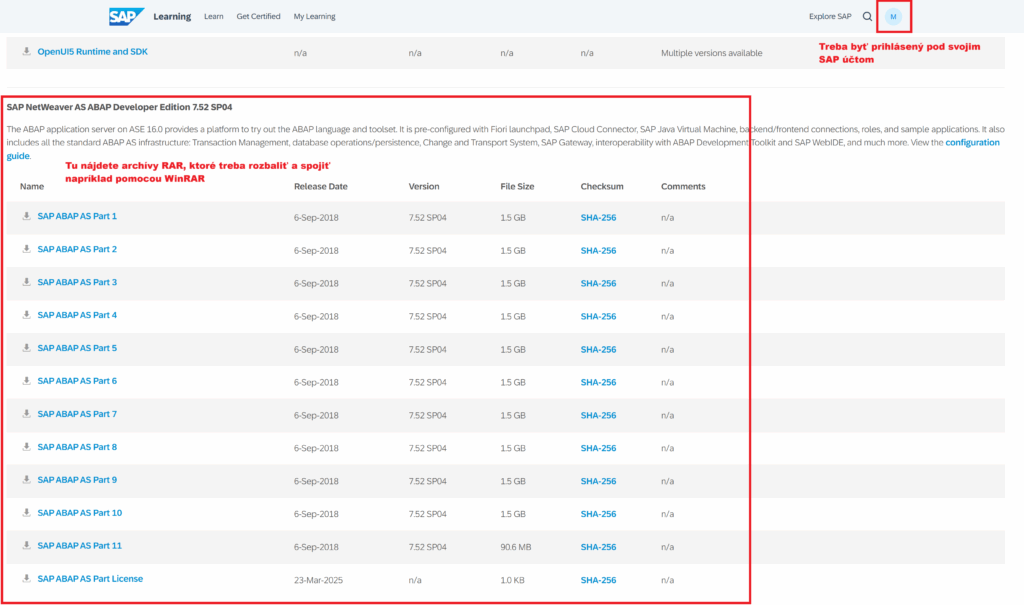Select the 23-Mar-2025 release date cell
Viewport: 1024px width, 605px height.
(x=318, y=580)
